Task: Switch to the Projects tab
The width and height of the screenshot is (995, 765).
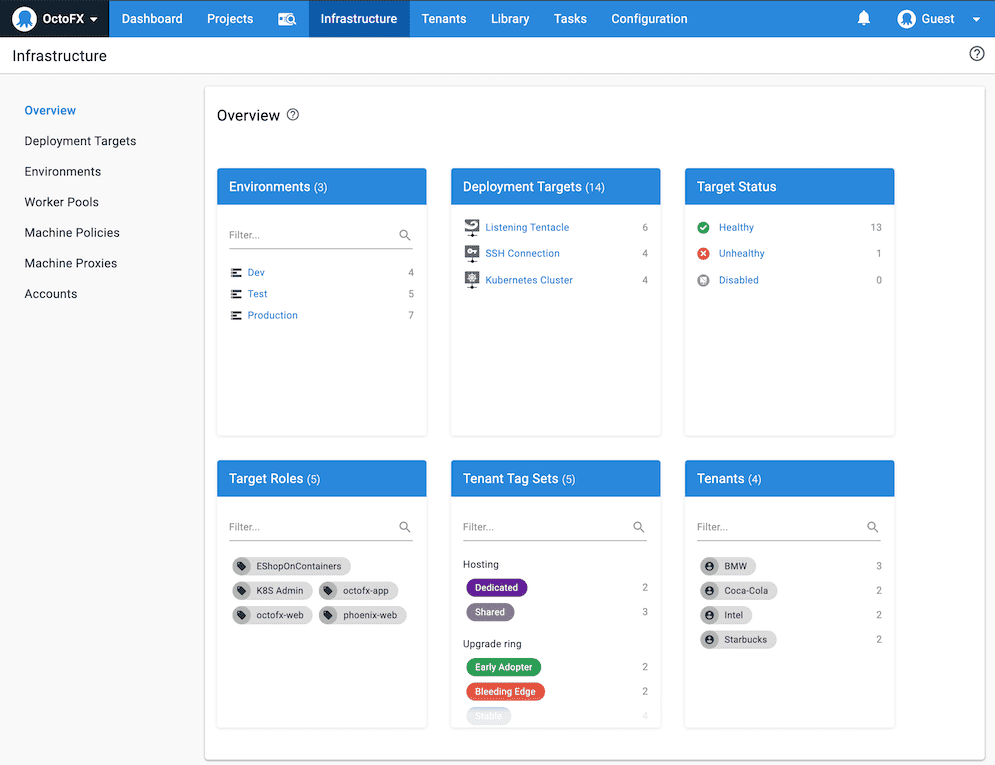Action: click(230, 19)
